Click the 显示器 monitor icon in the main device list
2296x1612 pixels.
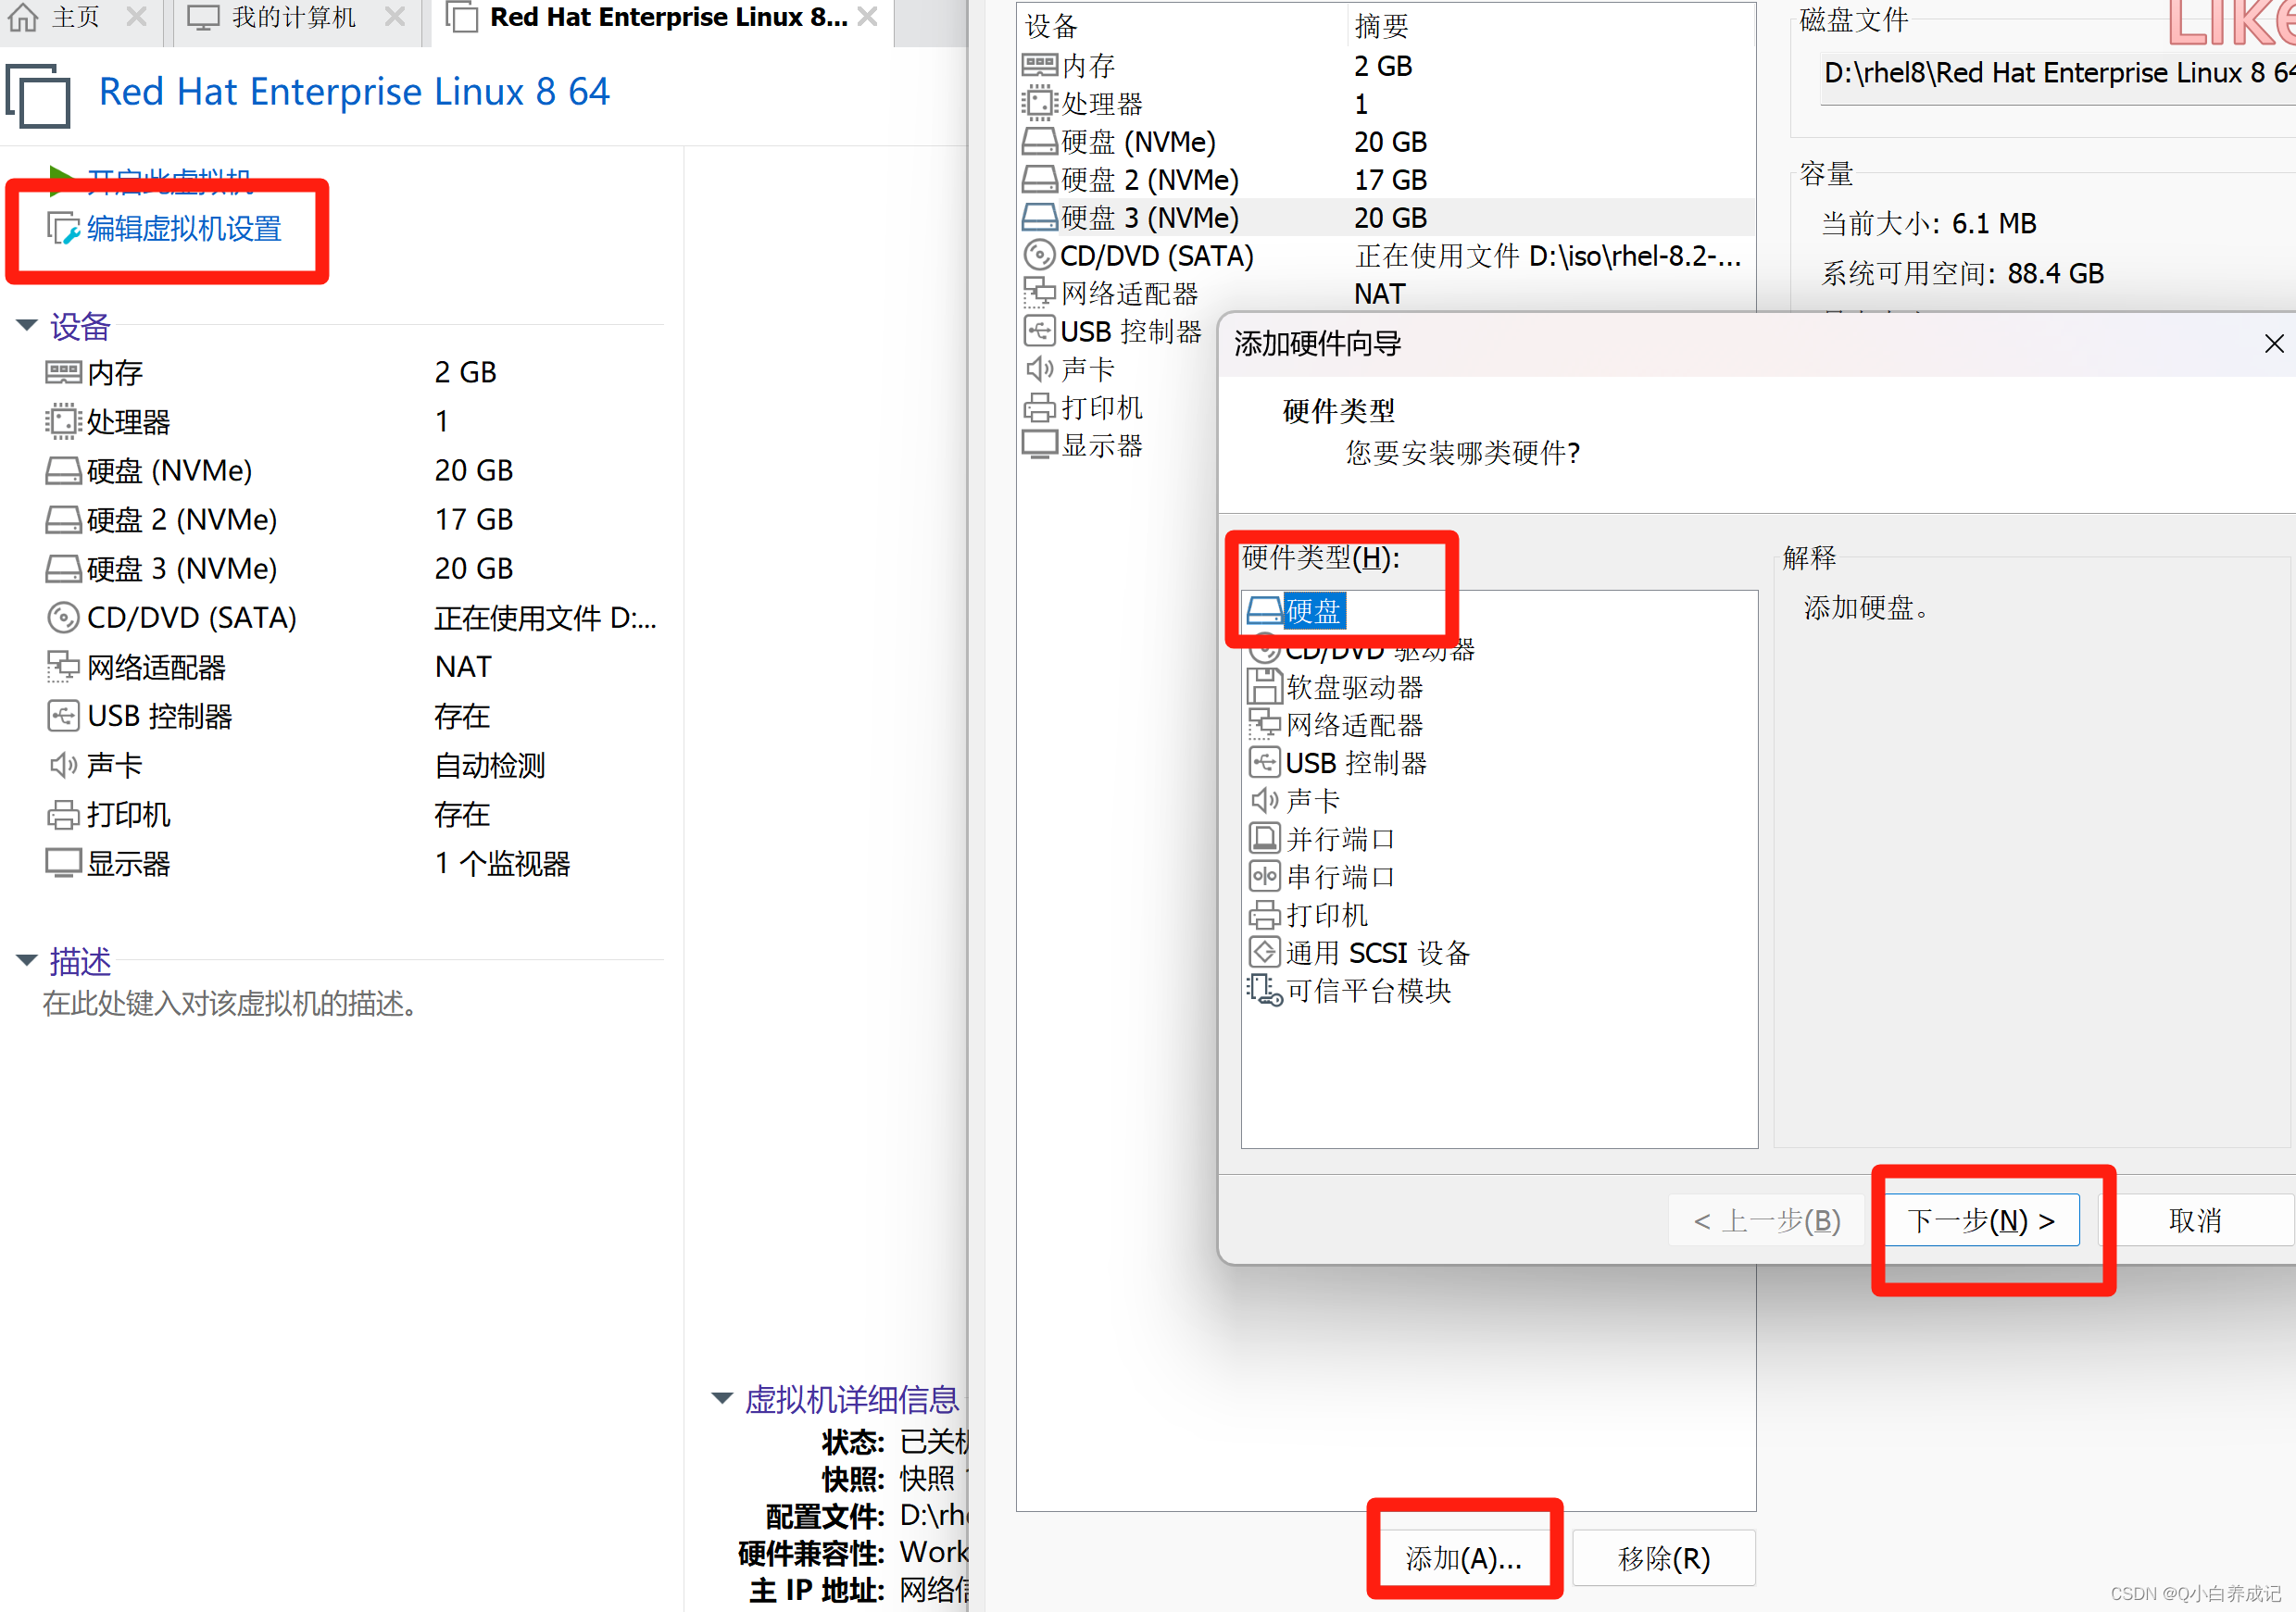pyautogui.click(x=63, y=863)
